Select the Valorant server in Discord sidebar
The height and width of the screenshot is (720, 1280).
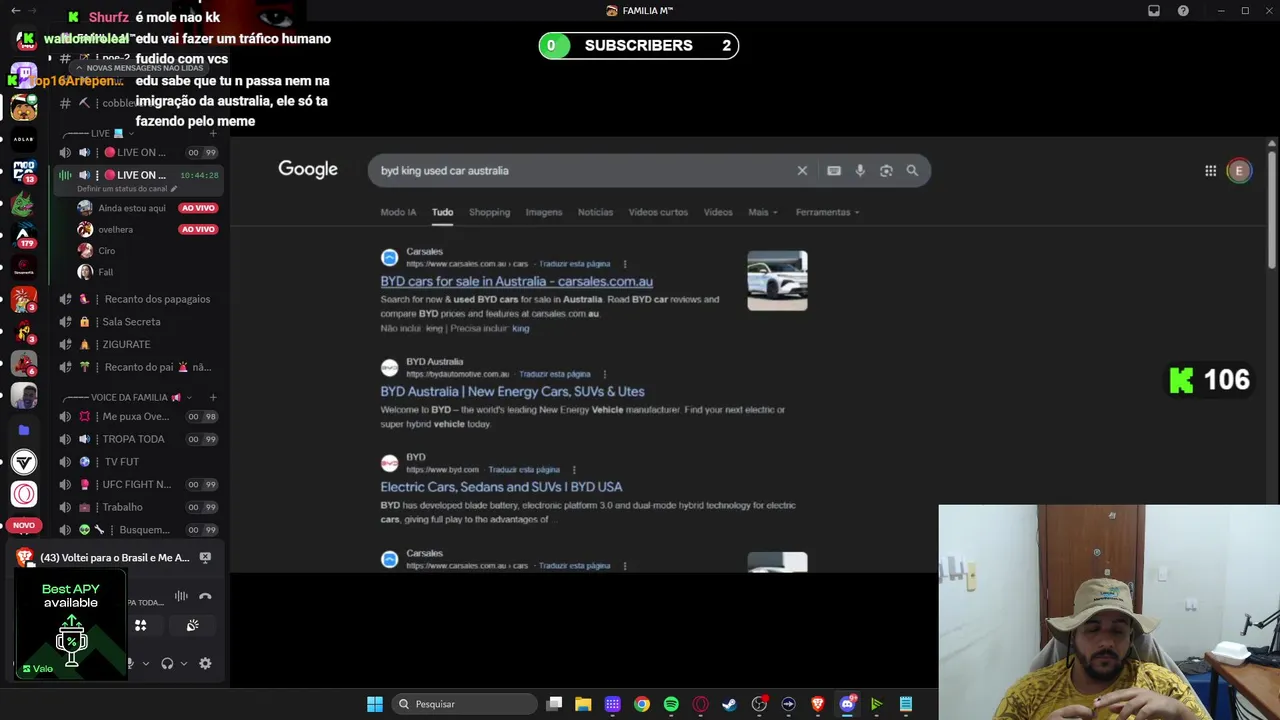pos(24,462)
